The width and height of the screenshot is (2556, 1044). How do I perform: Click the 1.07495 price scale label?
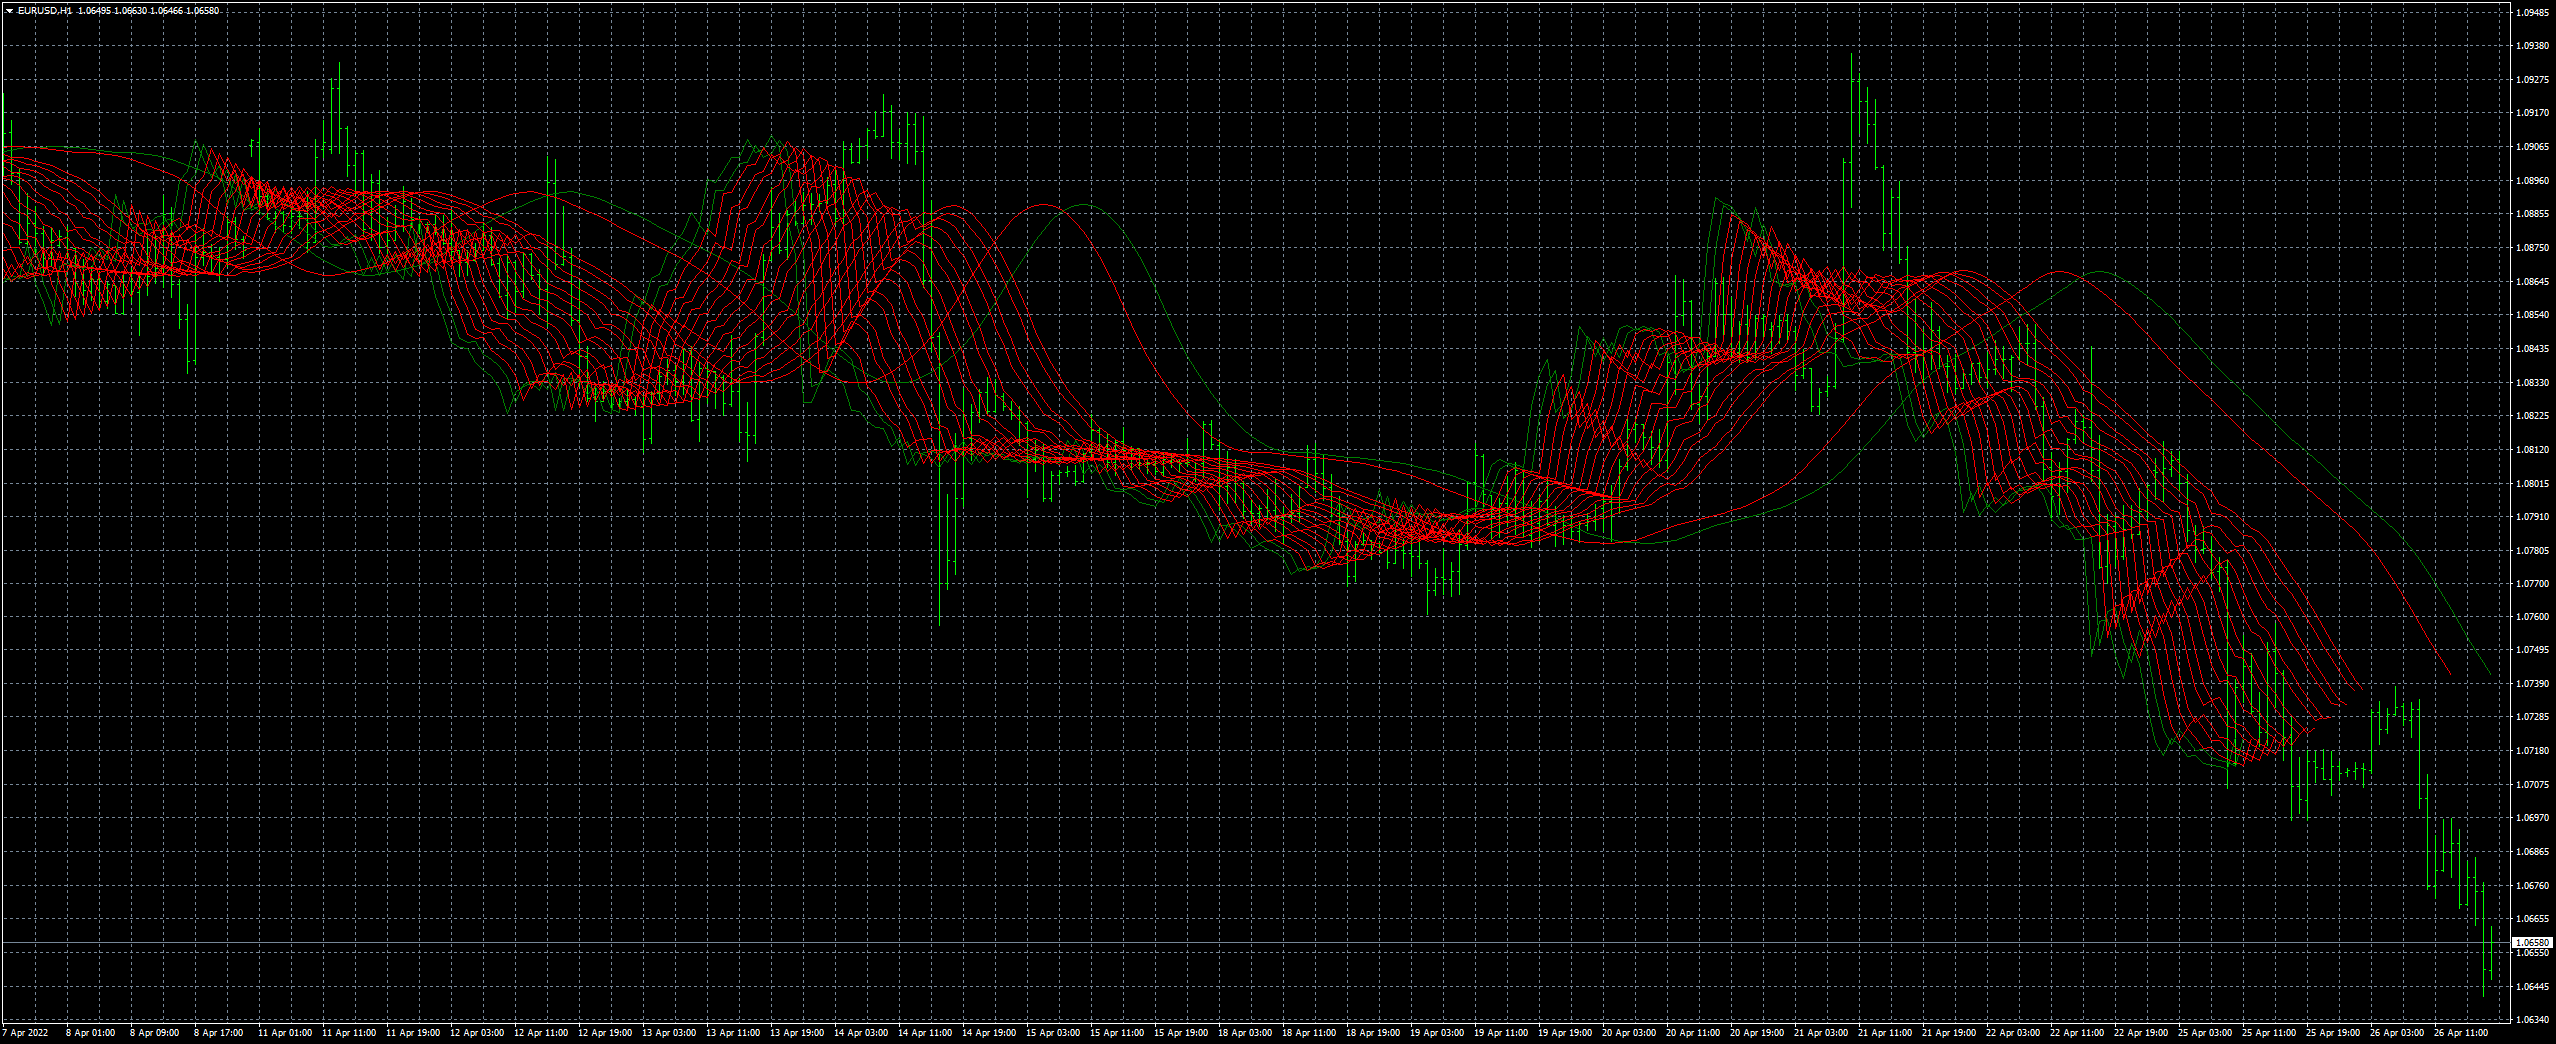pos(2532,650)
